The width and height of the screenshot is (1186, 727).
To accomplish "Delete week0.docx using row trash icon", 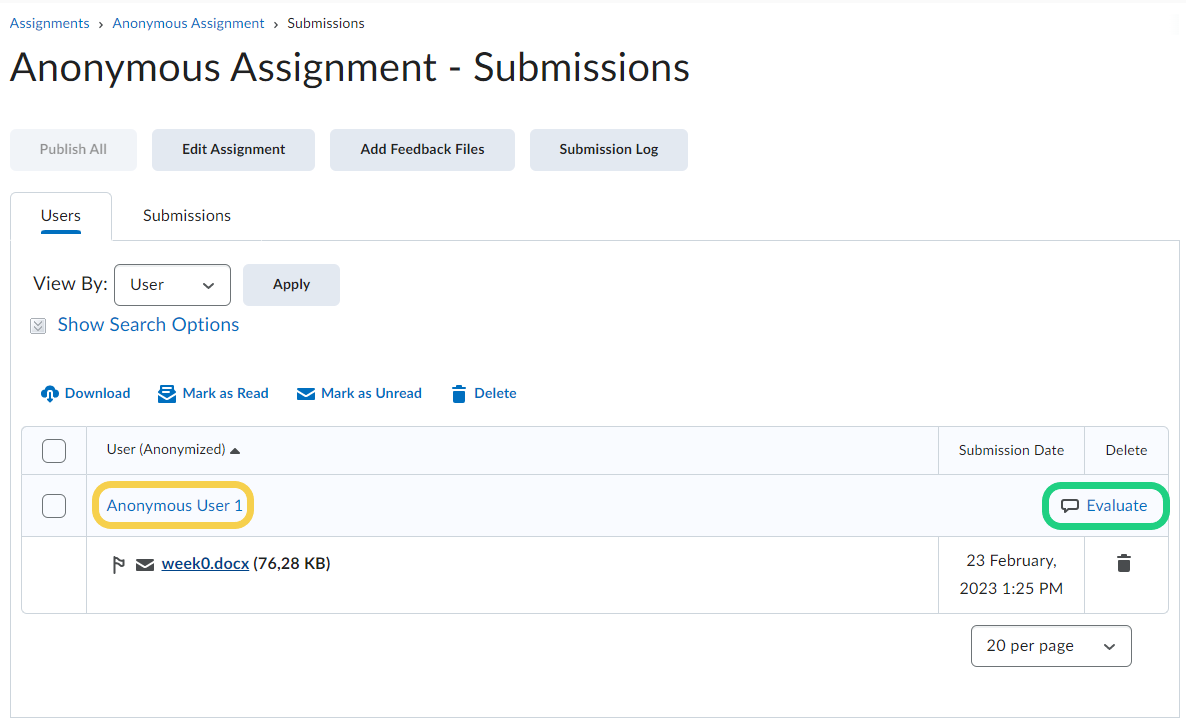I will [1124, 564].
